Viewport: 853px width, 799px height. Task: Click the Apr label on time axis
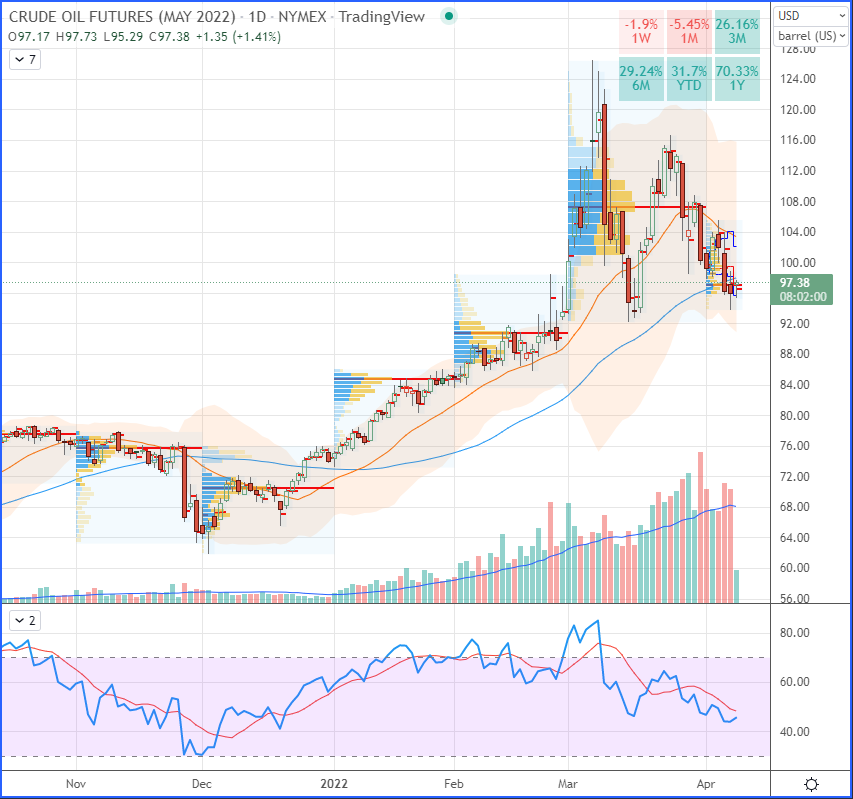point(706,784)
